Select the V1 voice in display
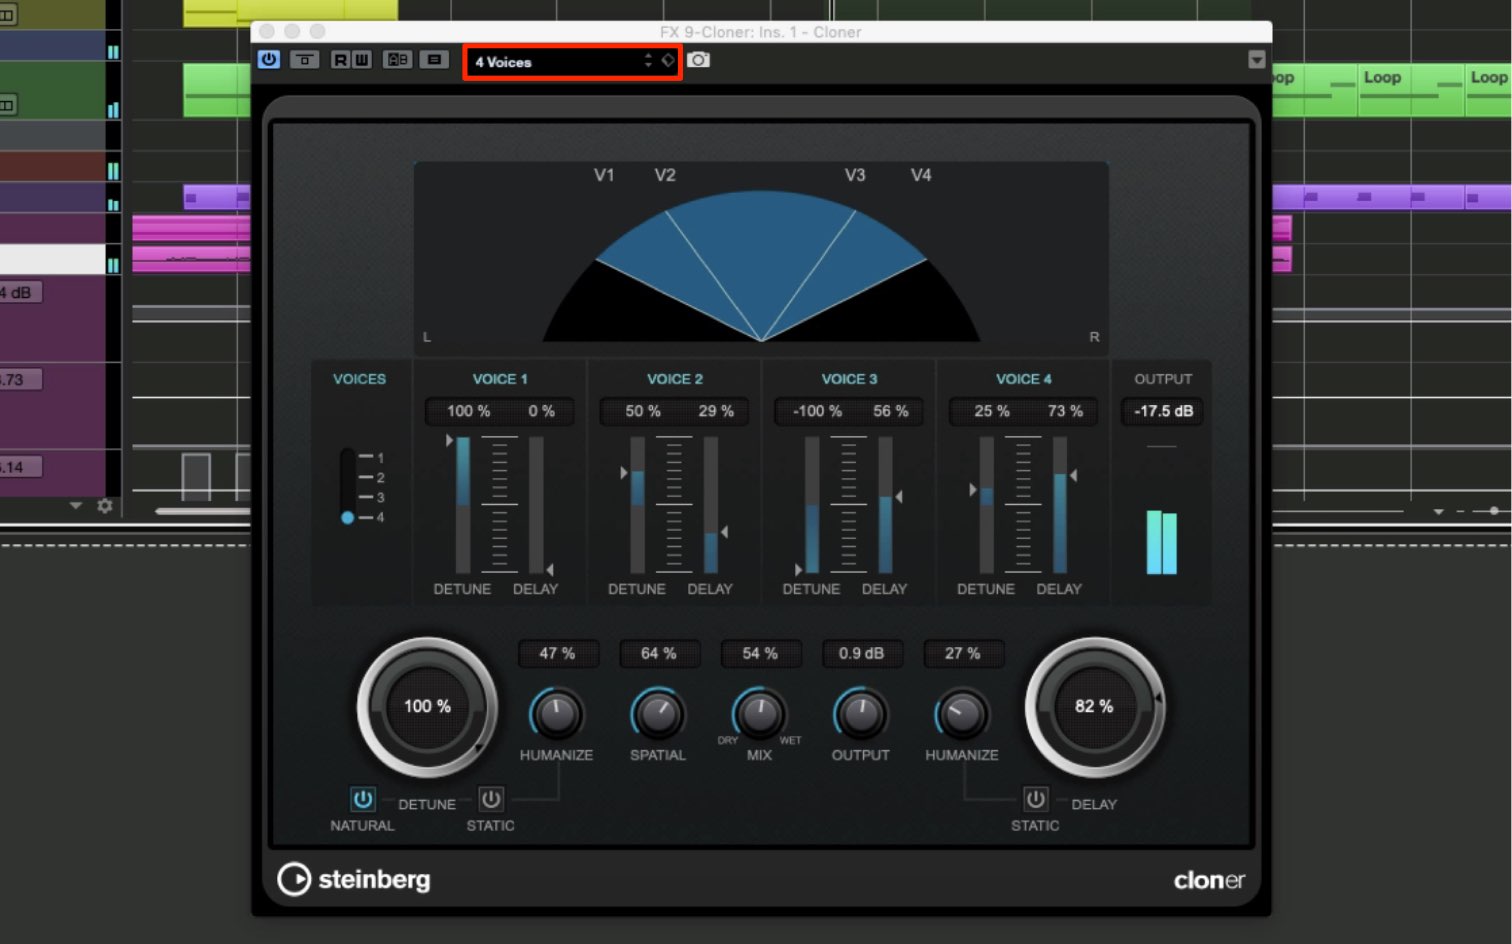Screen dimensions: 1512x944 tap(604, 175)
